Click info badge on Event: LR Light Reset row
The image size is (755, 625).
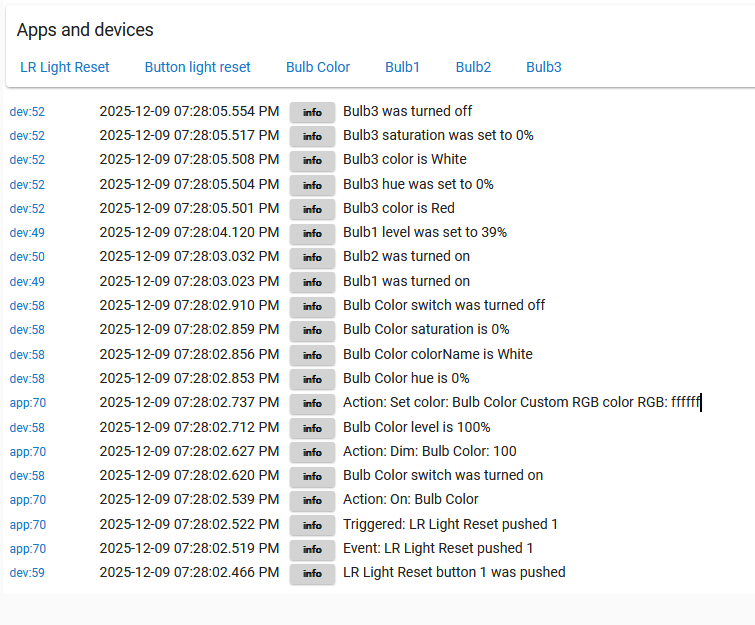[x=312, y=549]
